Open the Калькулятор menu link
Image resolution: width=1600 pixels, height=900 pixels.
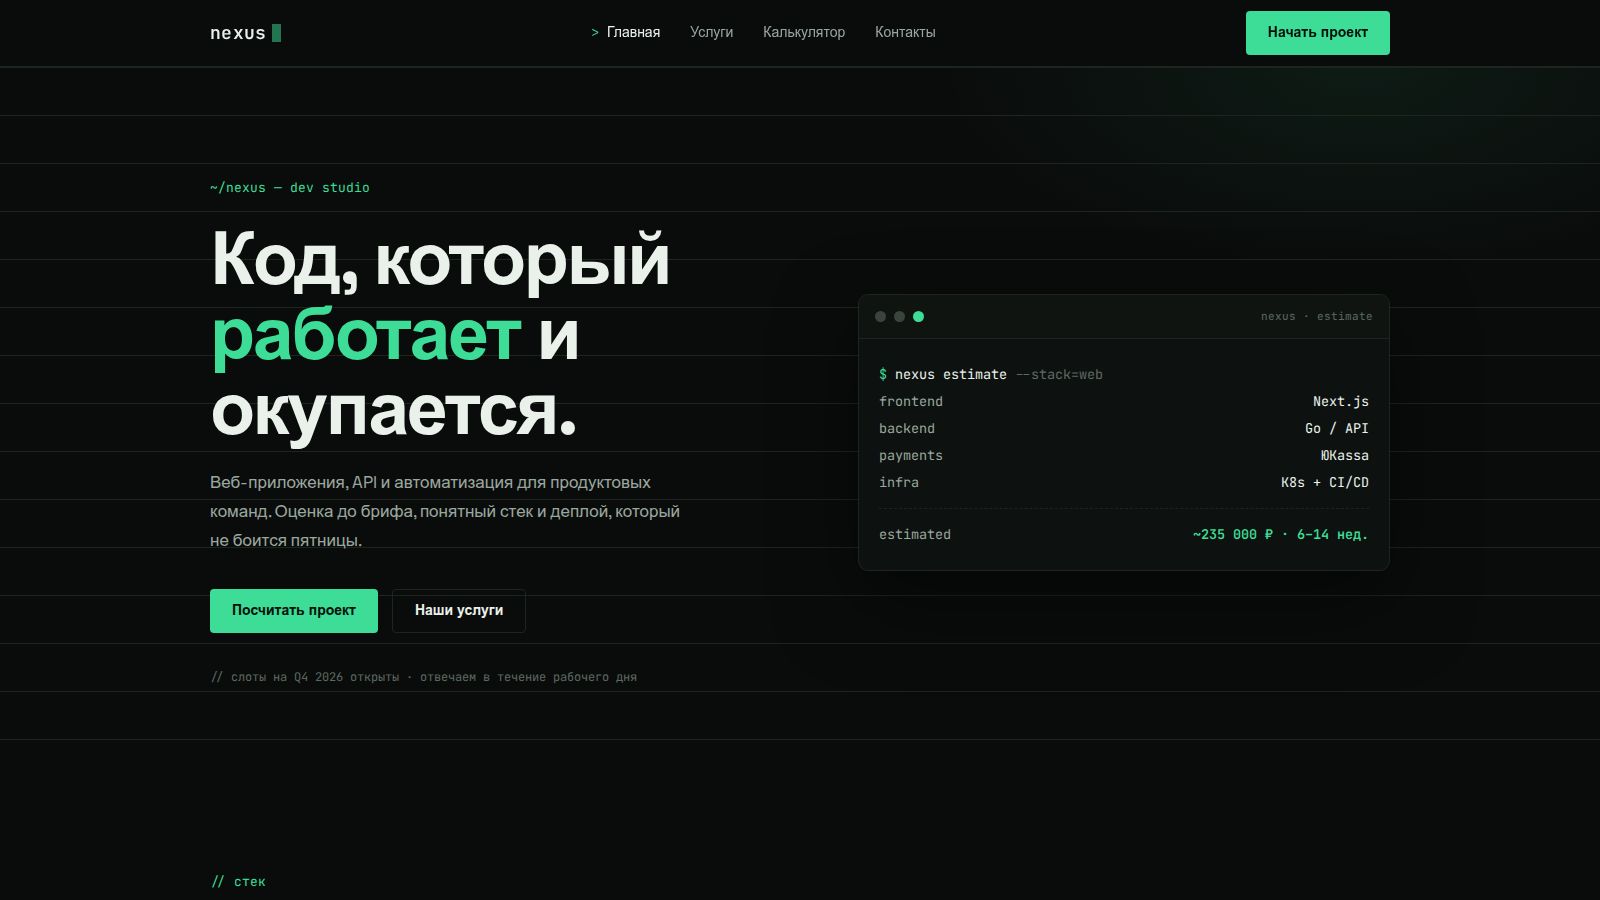pyautogui.click(x=804, y=32)
